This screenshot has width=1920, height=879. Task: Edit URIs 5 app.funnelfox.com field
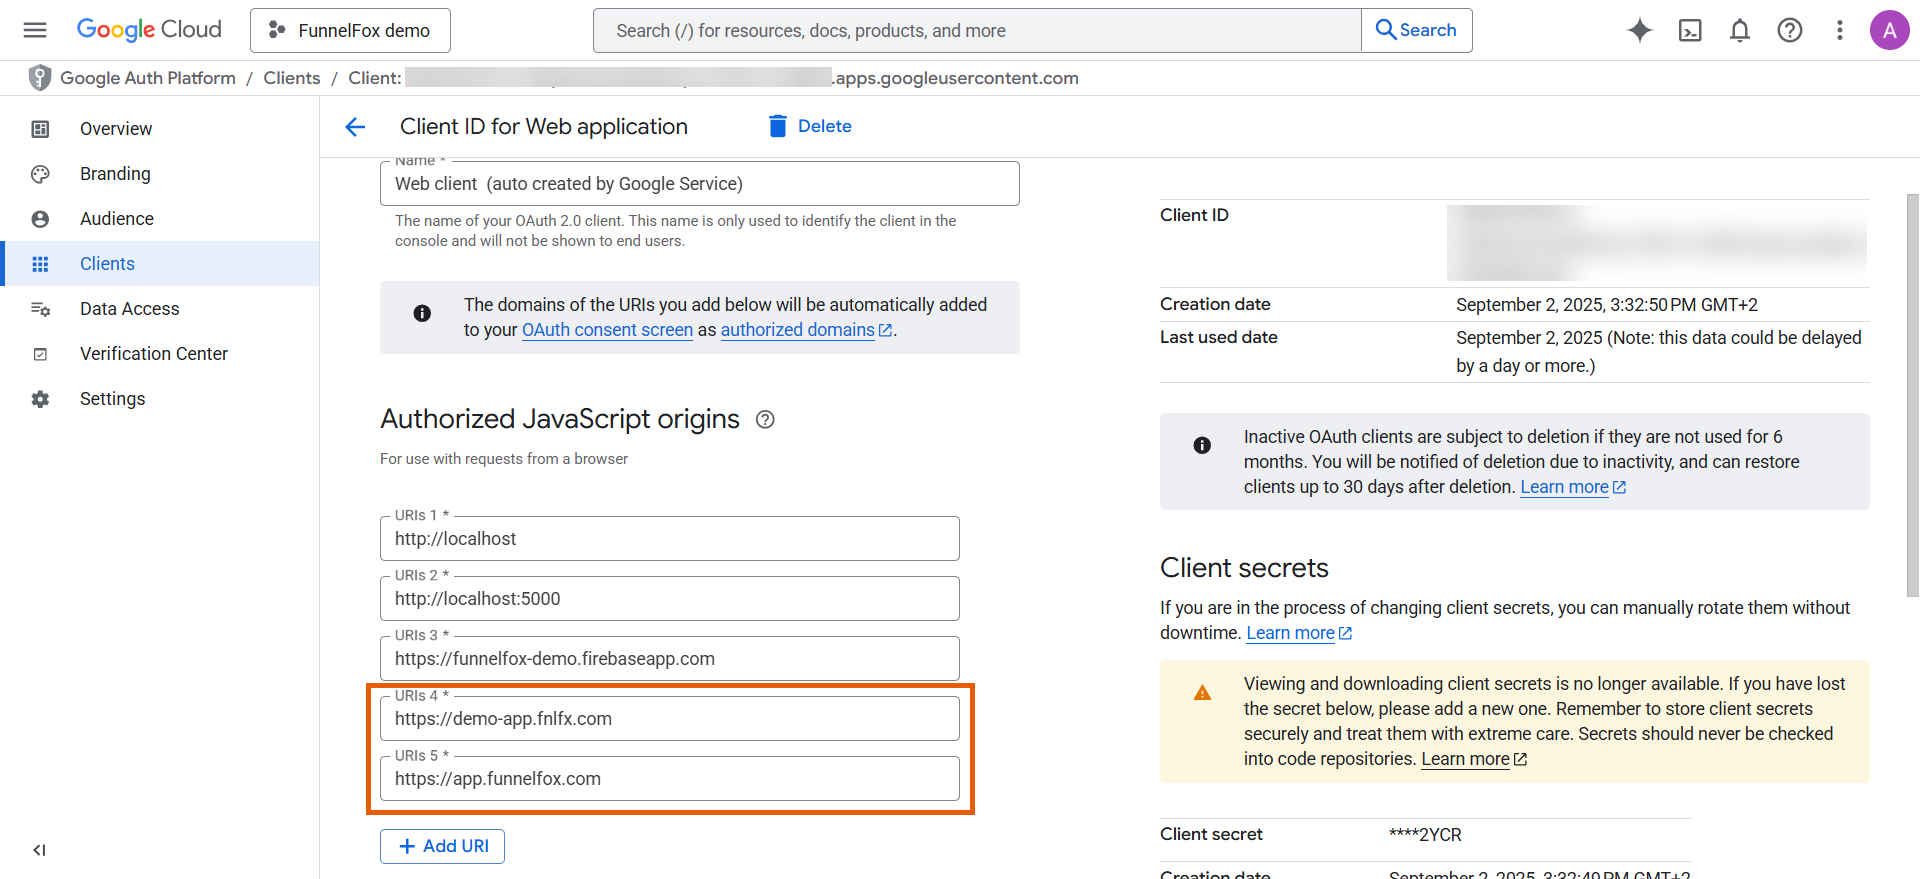pyautogui.click(x=670, y=779)
